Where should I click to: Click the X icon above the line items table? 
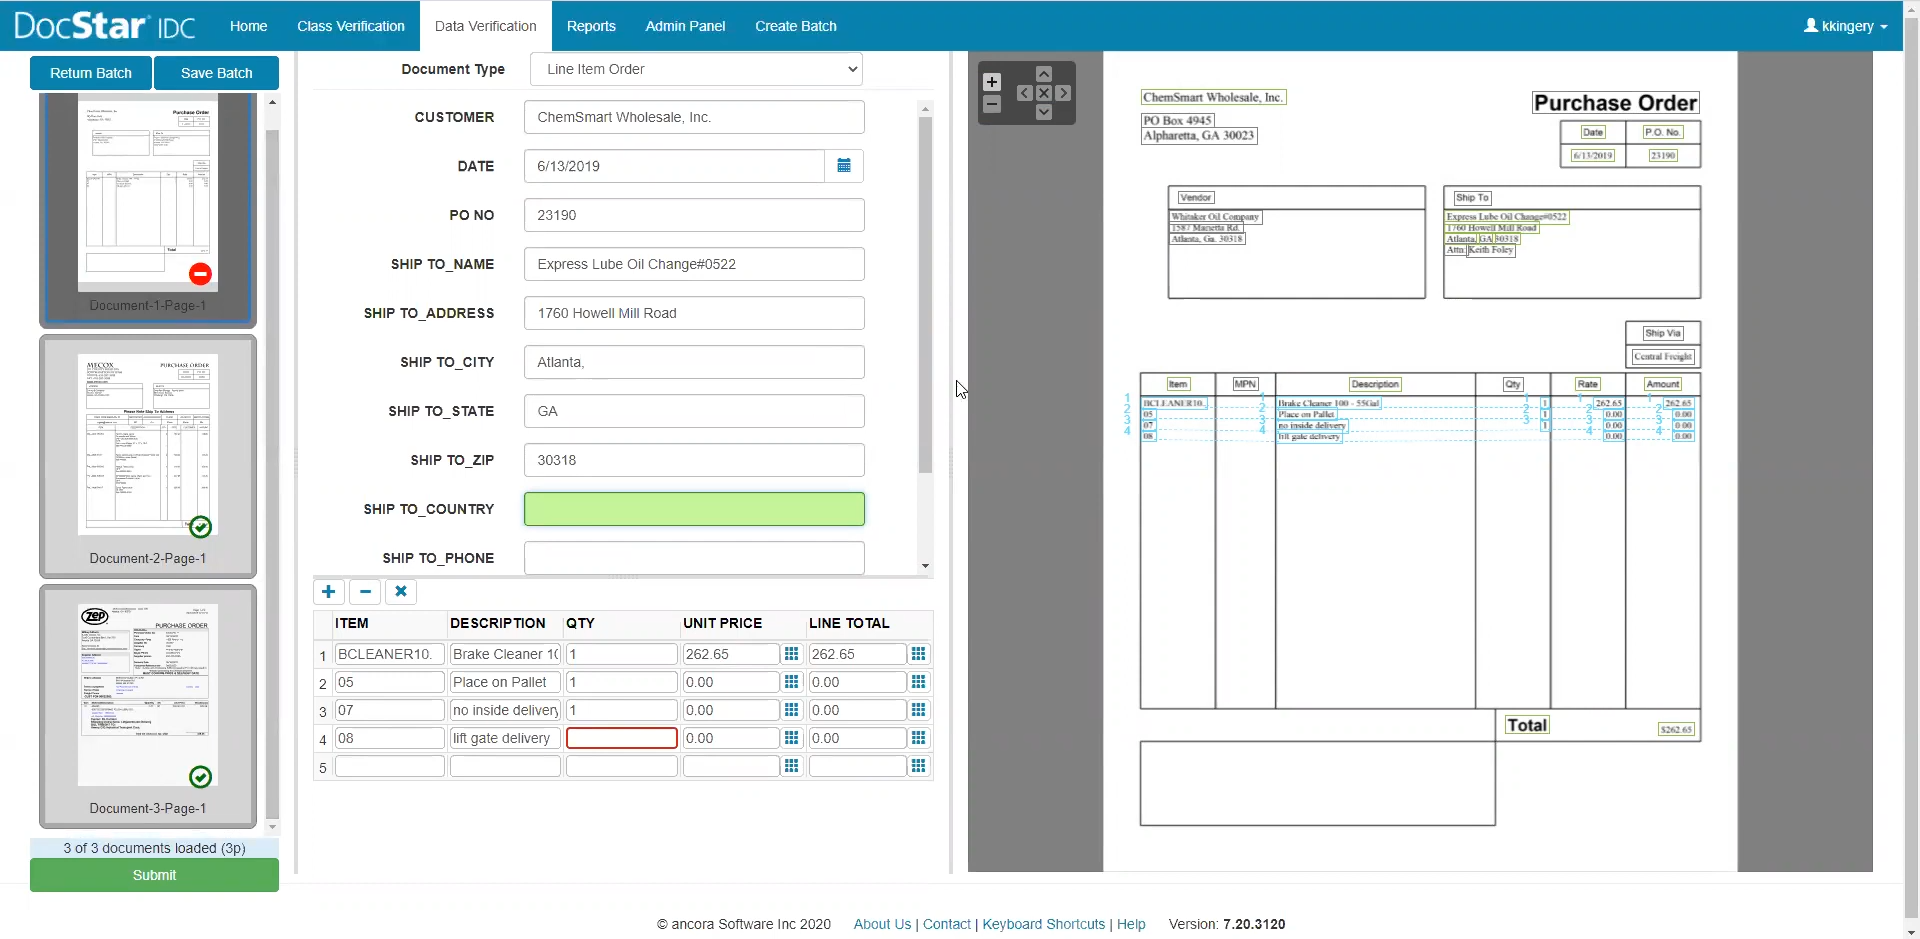point(401,591)
